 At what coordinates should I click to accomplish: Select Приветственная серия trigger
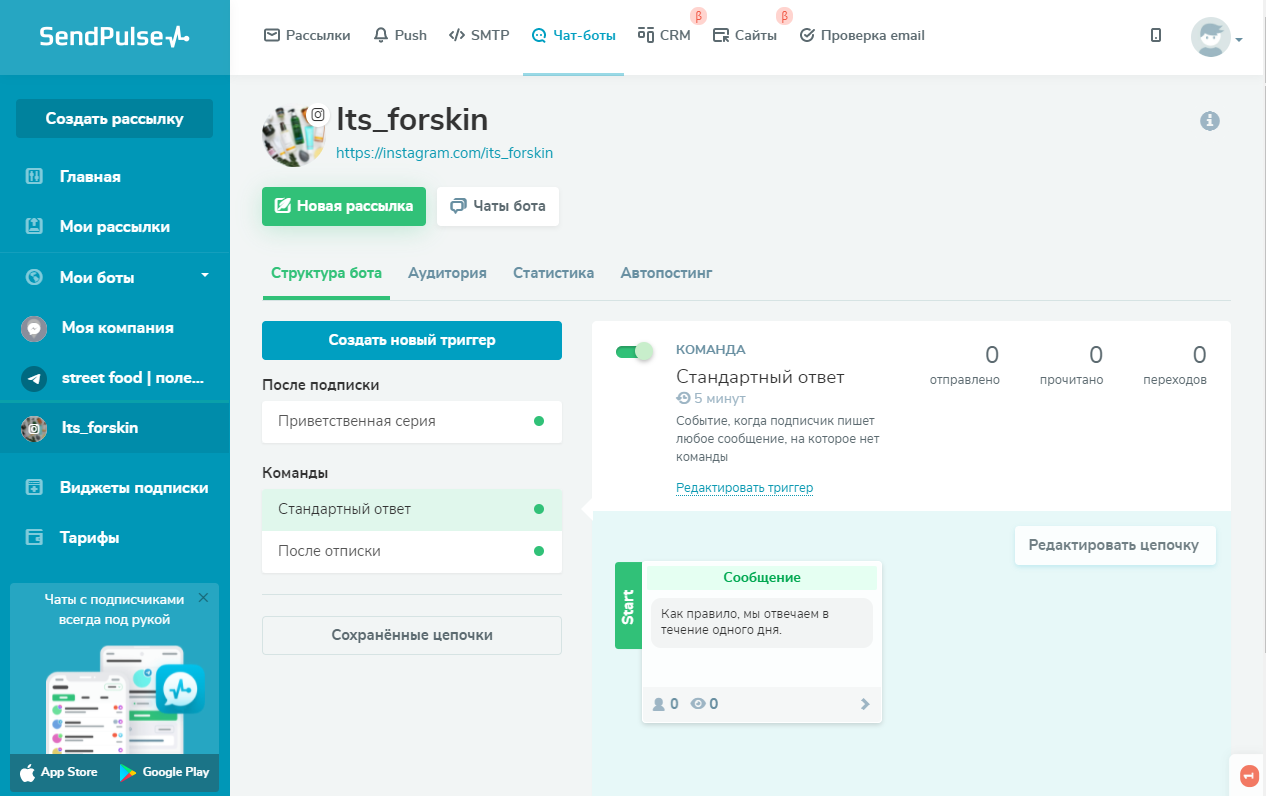coord(412,421)
